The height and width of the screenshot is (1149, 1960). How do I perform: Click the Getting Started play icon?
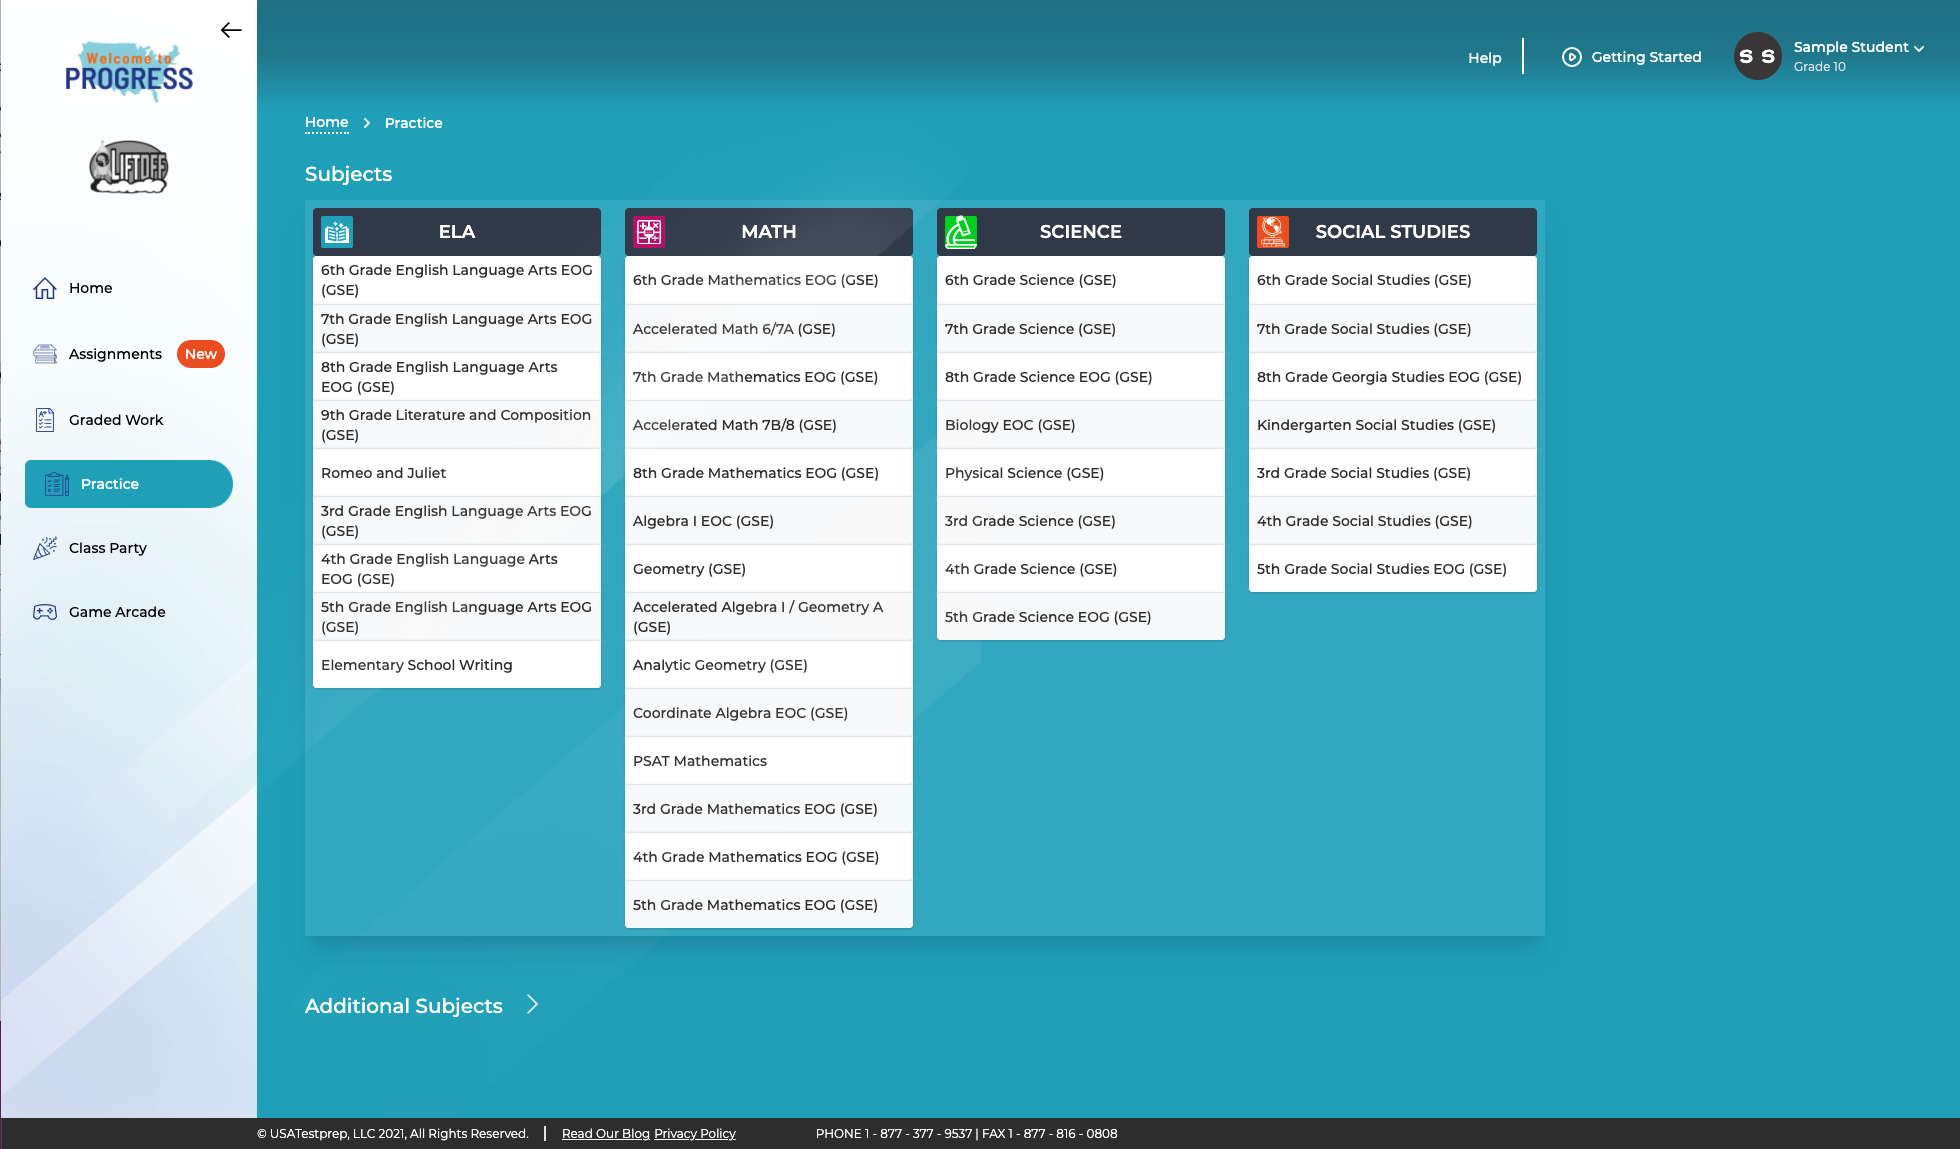(x=1571, y=57)
